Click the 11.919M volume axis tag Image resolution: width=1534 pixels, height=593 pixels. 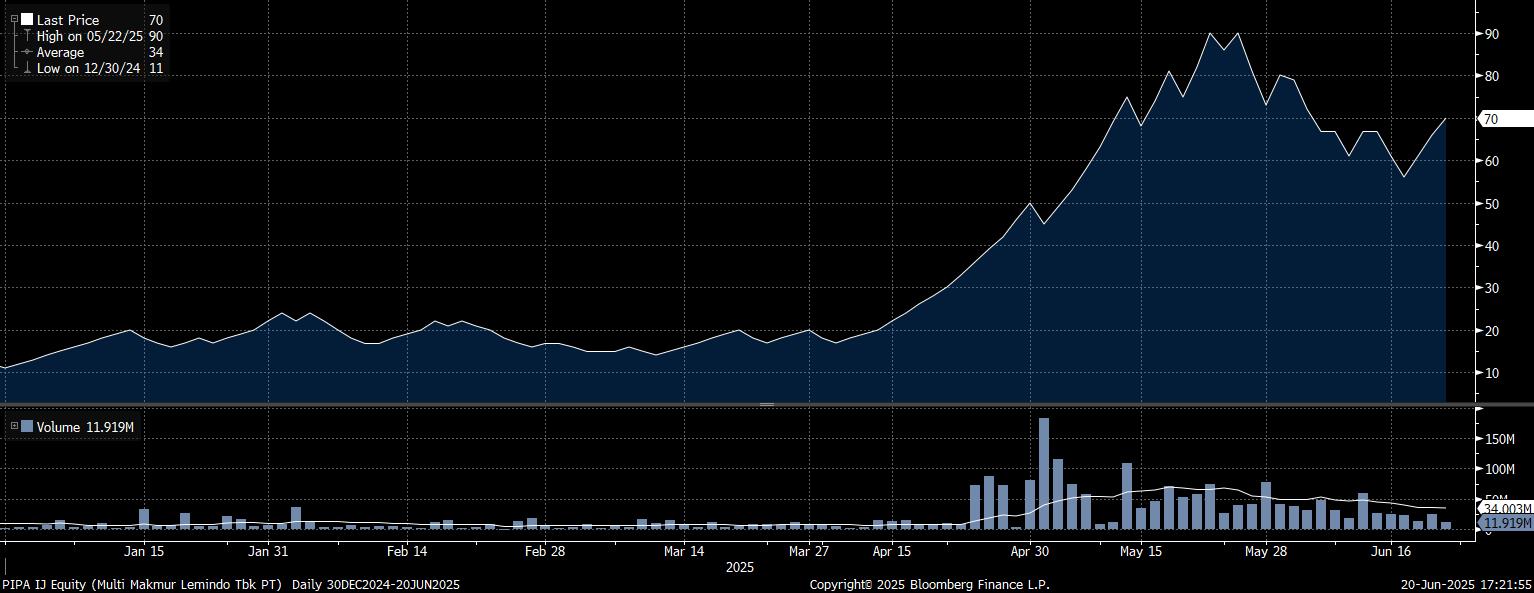[x=1507, y=523]
